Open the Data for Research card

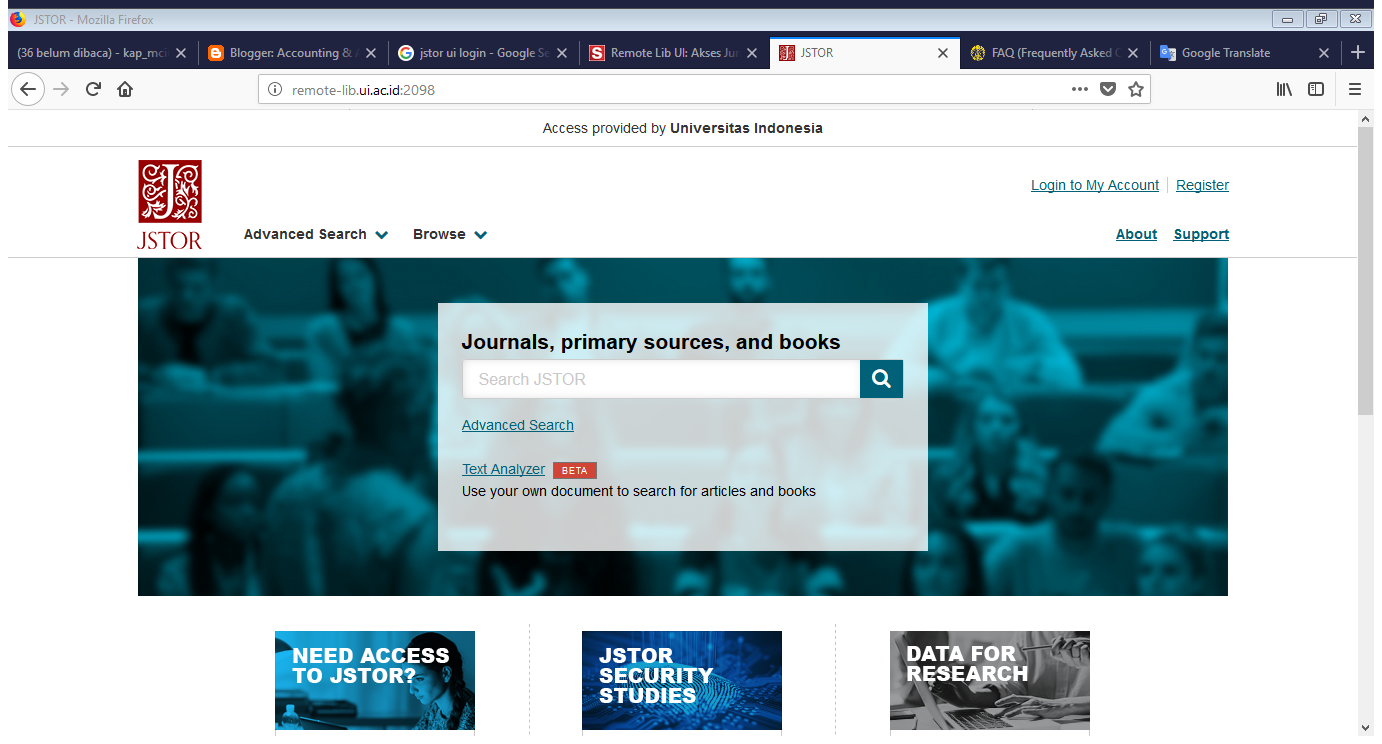point(990,681)
